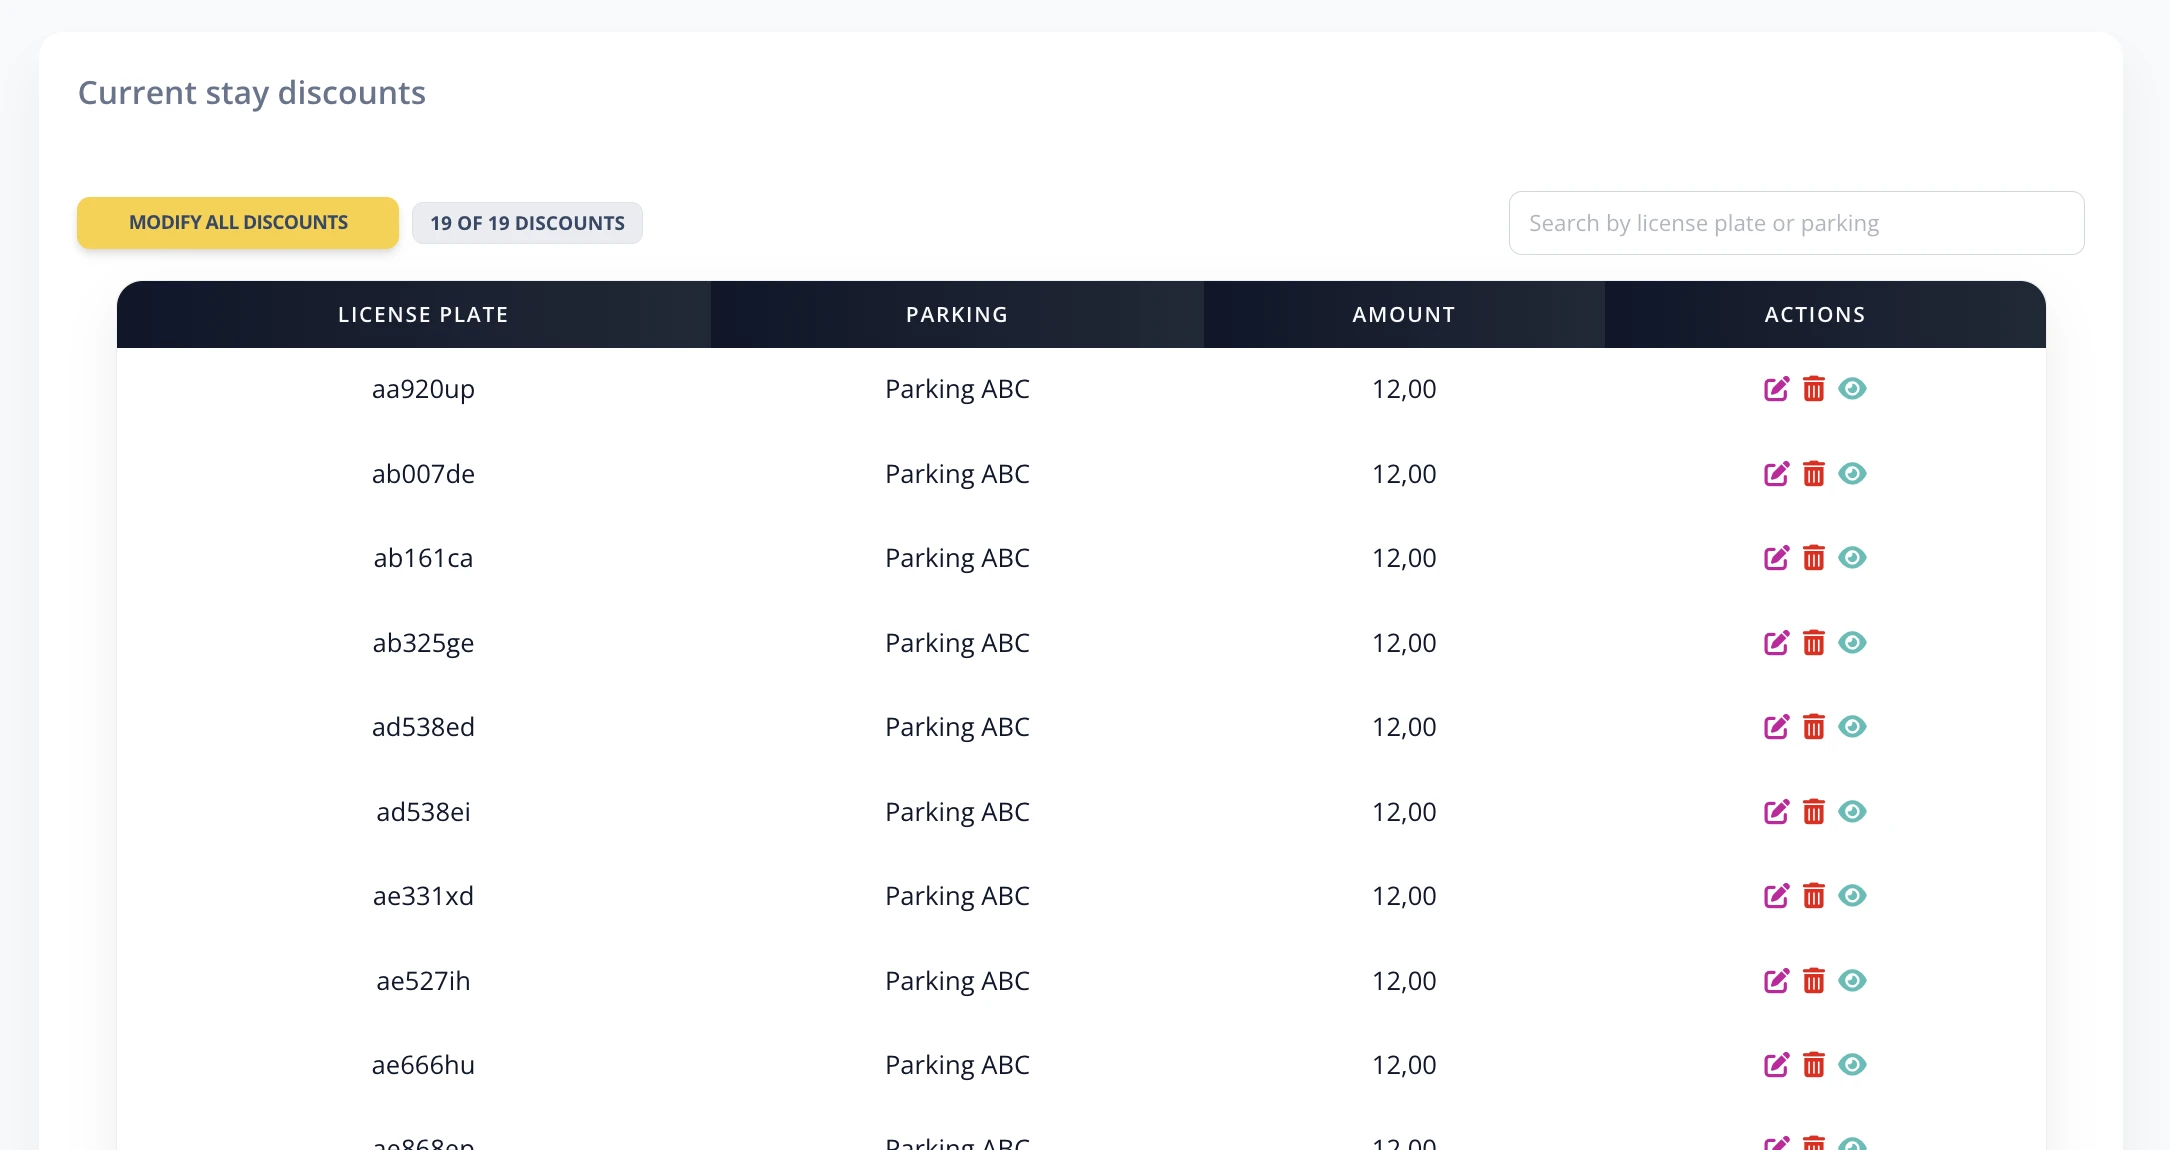The width and height of the screenshot is (2170, 1150).
Task: Edit the discount for plate aa920up
Action: [1776, 389]
